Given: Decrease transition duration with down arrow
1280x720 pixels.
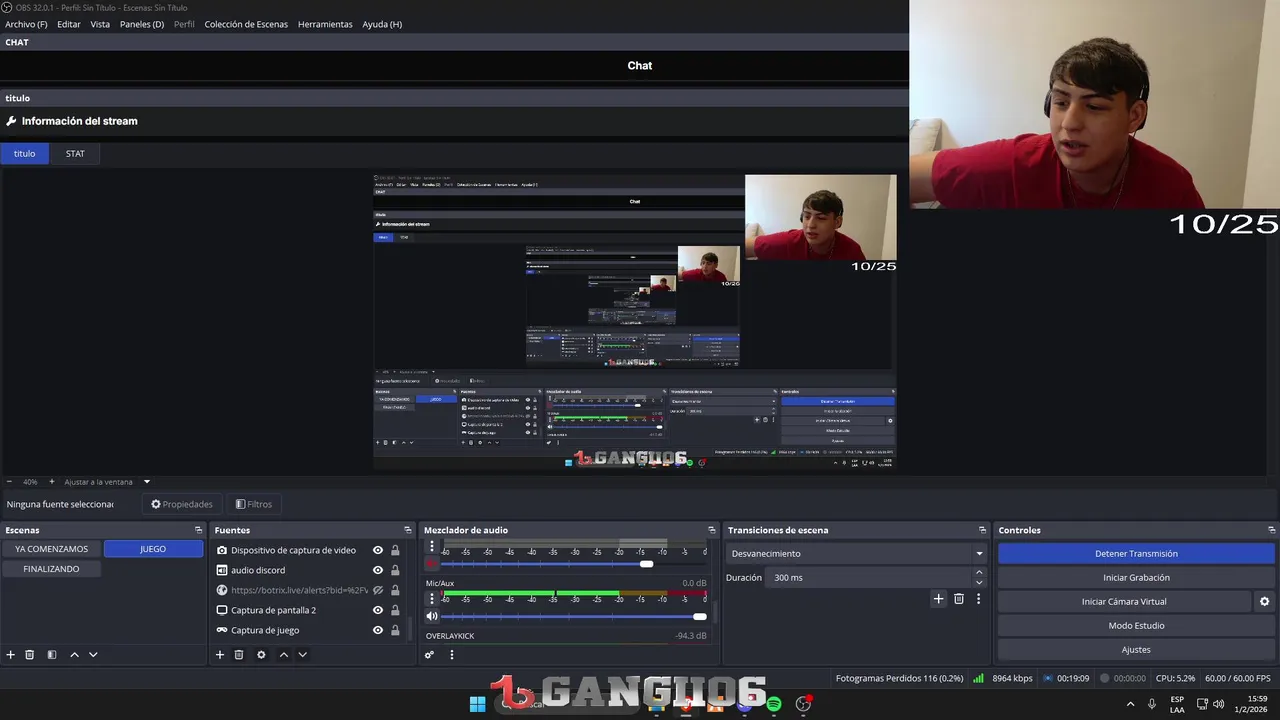Looking at the screenshot, I should (979, 582).
